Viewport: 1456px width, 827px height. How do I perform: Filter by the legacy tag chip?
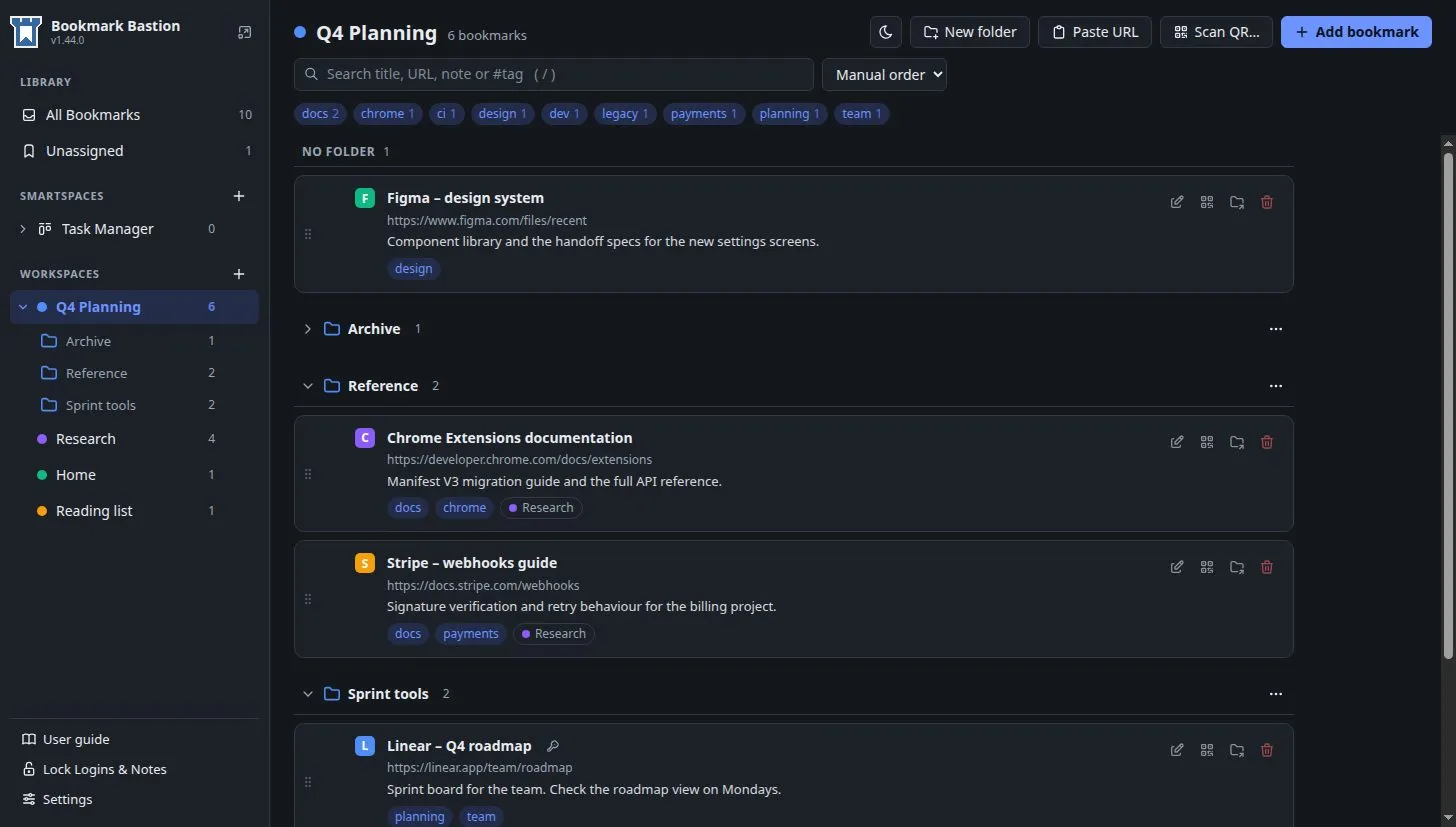[x=626, y=114]
